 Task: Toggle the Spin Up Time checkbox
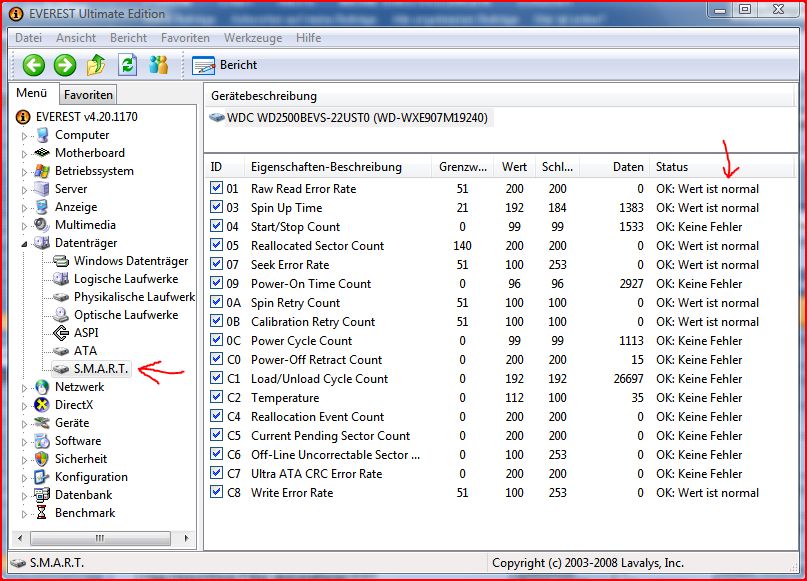click(x=216, y=207)
